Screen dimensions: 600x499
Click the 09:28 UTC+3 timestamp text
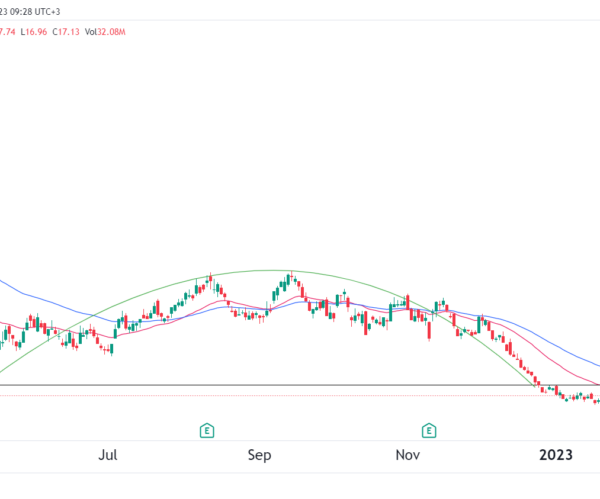(35, 12)
